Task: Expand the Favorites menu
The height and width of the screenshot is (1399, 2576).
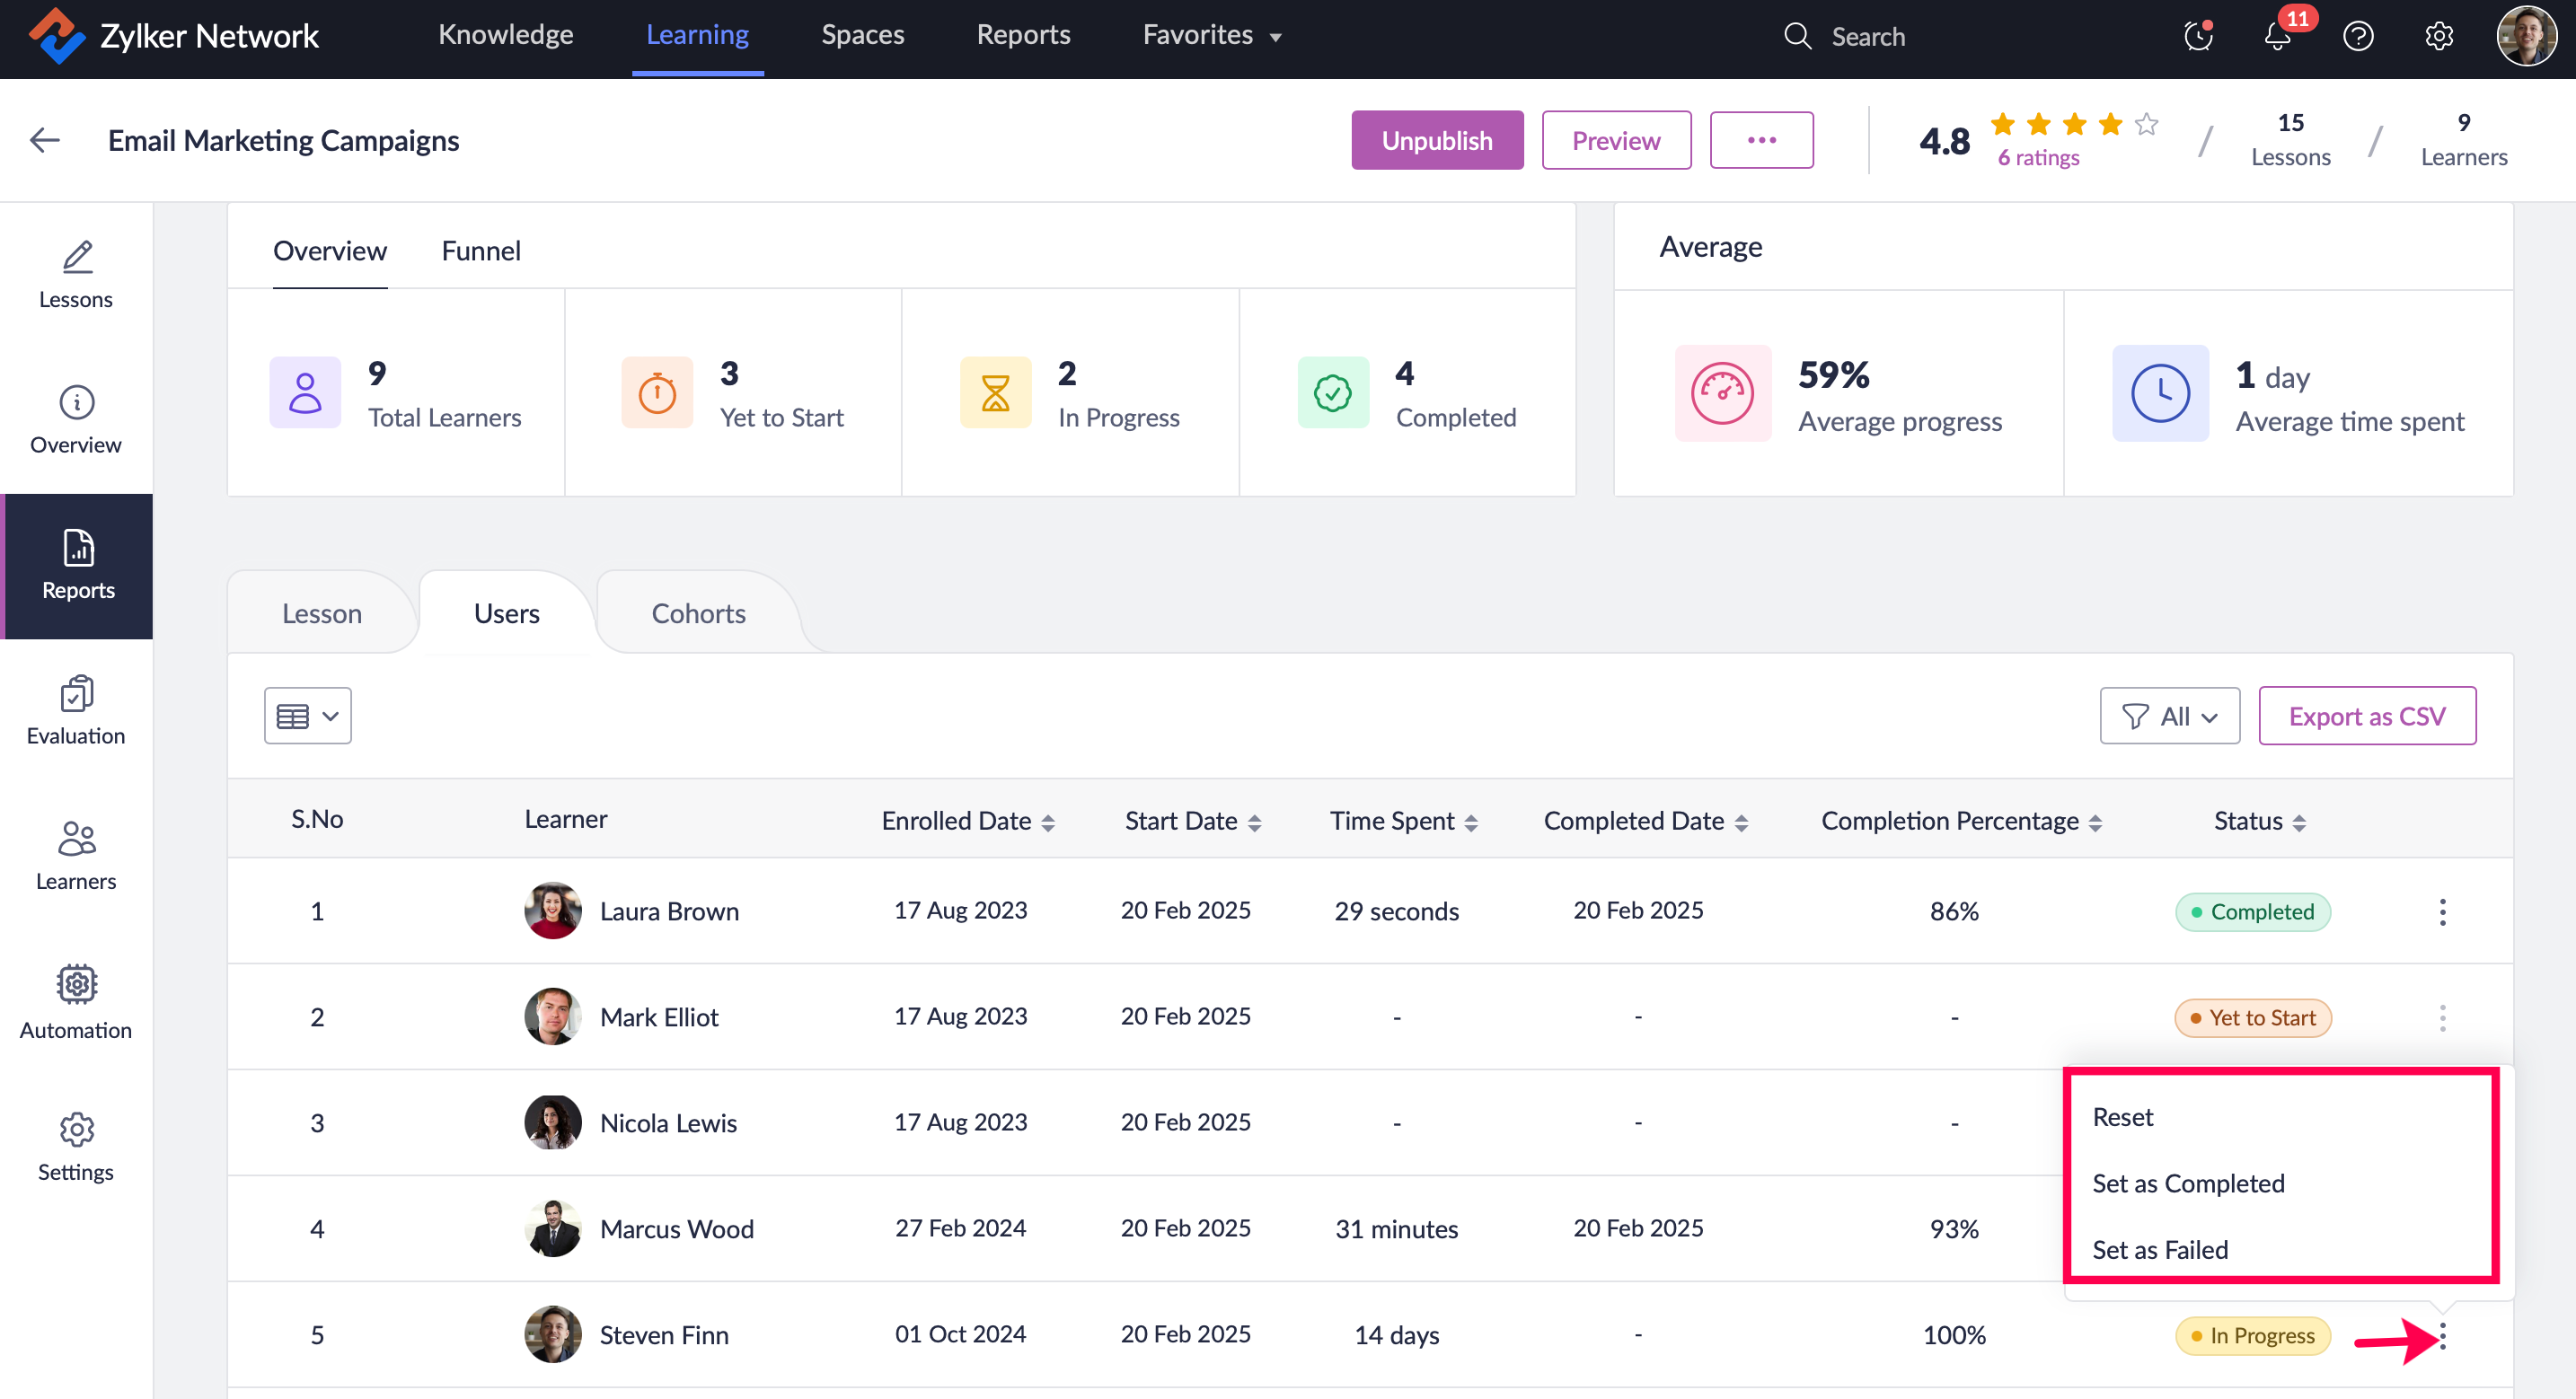Action: (1211, 35)
